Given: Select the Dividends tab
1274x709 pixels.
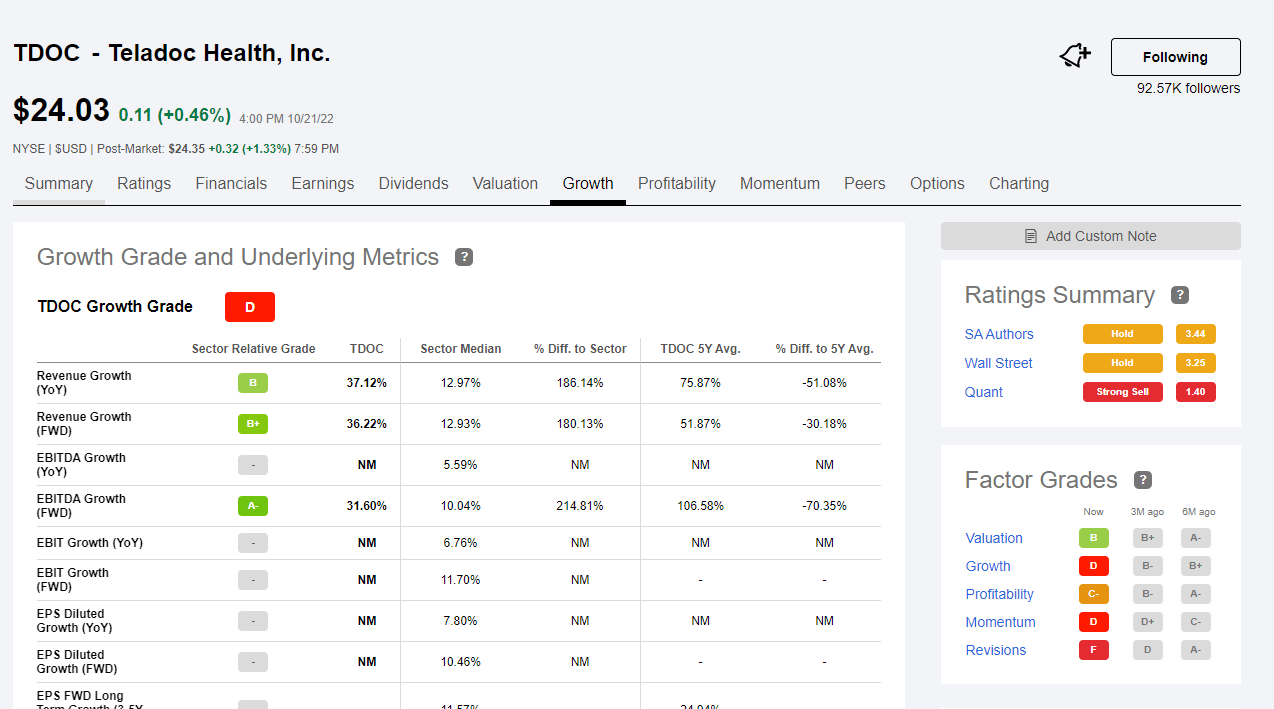Looking at the screenshot, I should (413, 184).
